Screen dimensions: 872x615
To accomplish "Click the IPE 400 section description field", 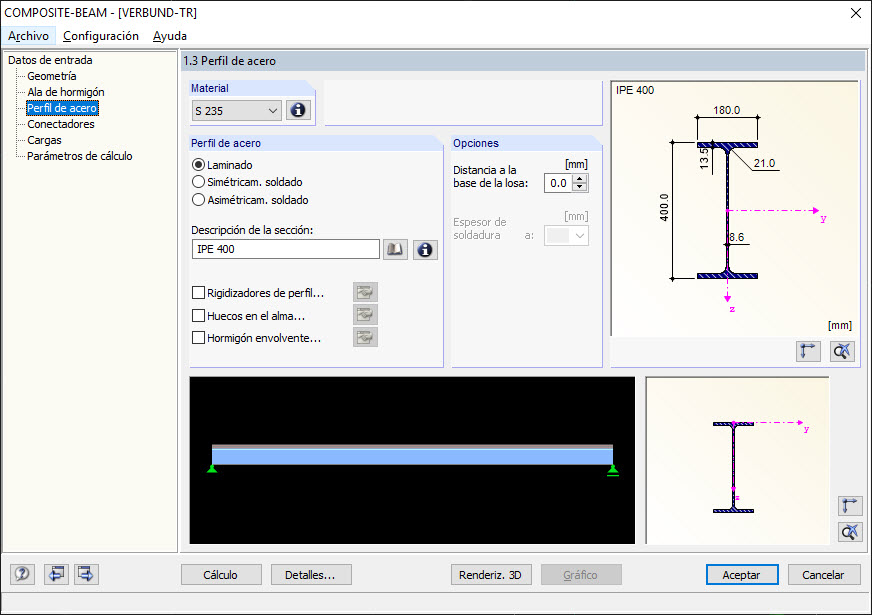I will pos(286,249).
